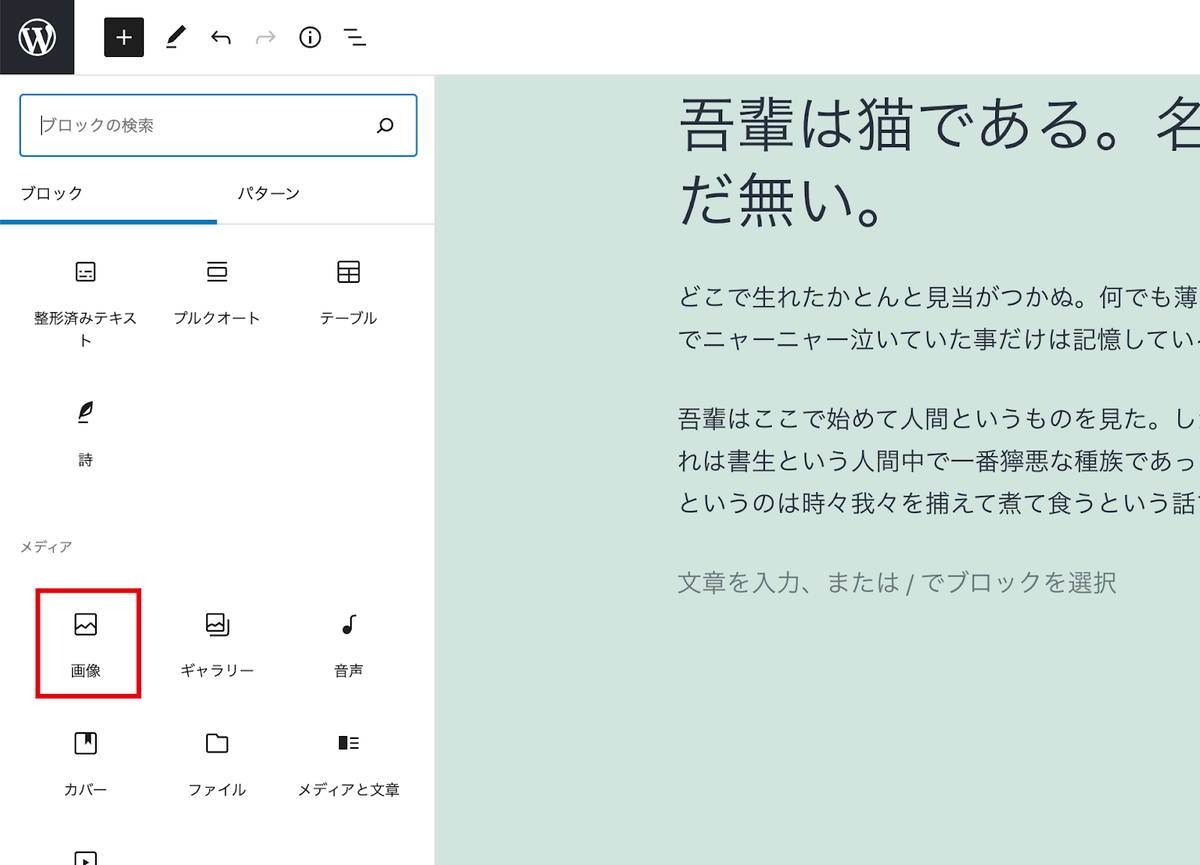The image size is (1200, 865).
Task: Focus the ブロックの検索 search field
Action: coord(218,125)
